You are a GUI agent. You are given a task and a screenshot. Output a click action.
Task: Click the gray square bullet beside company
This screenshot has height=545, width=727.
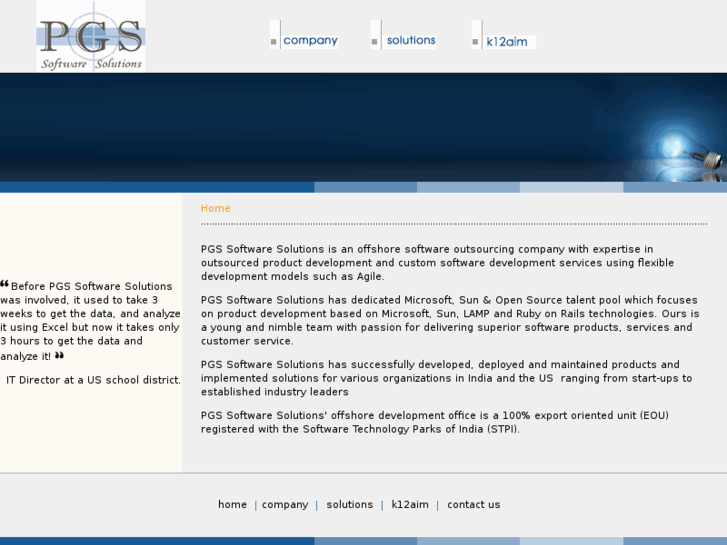pyautogui.click(x=274, y=42)
